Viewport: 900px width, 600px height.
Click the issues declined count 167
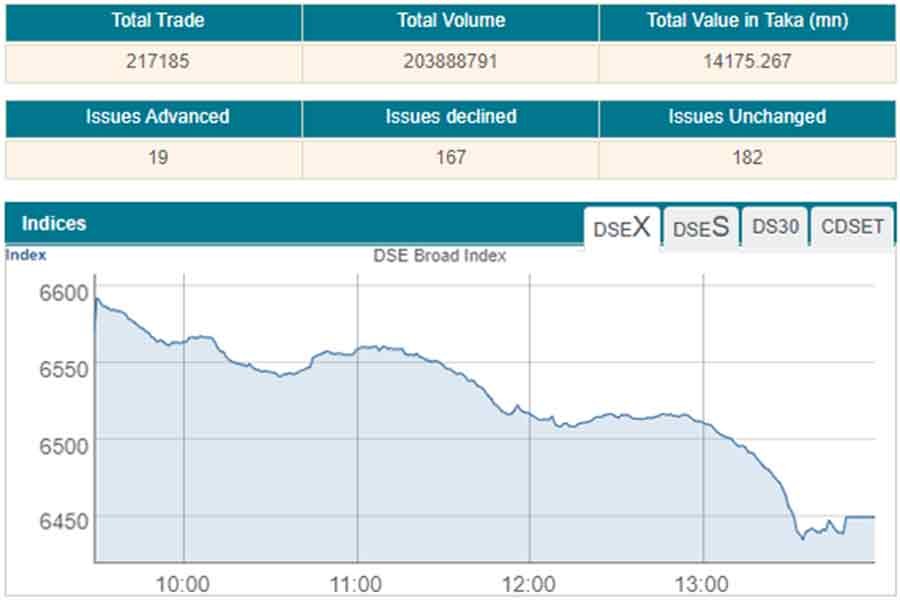coord(450,157)
